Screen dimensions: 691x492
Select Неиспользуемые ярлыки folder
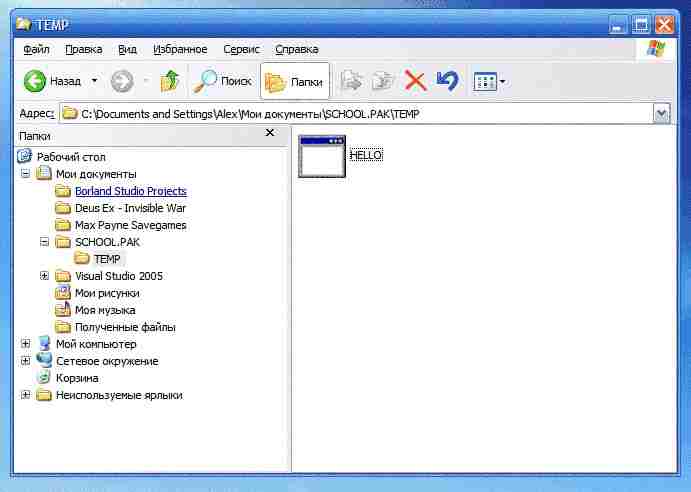coord(119,395)
